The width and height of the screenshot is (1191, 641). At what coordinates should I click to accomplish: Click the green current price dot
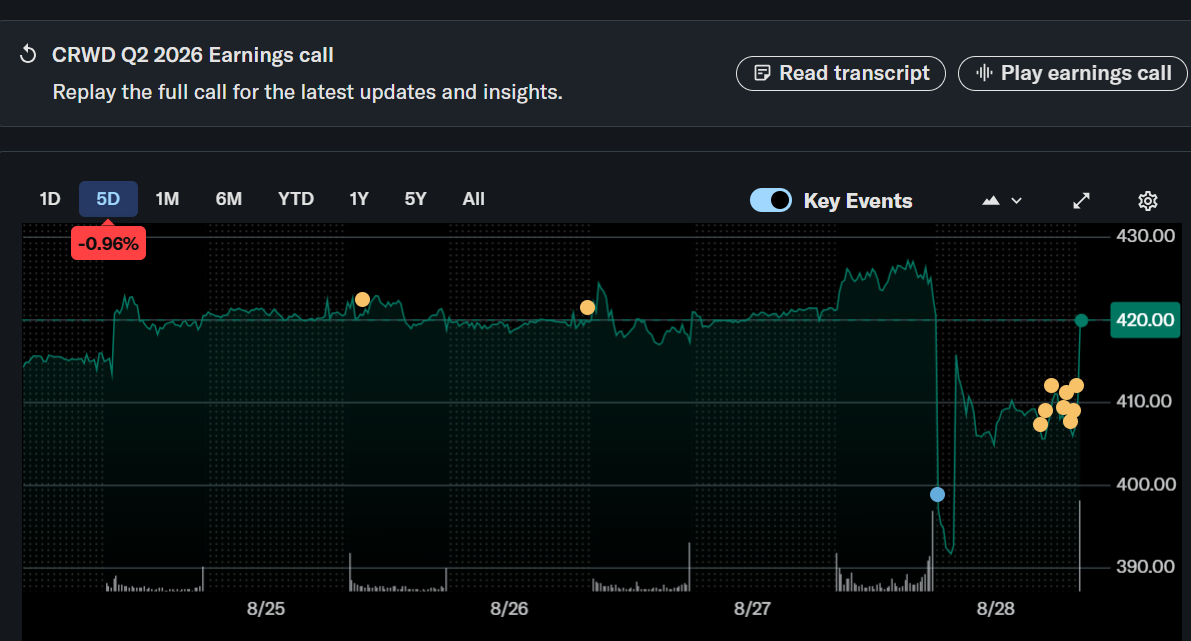pyautogui.click(x=1082, y=321)
